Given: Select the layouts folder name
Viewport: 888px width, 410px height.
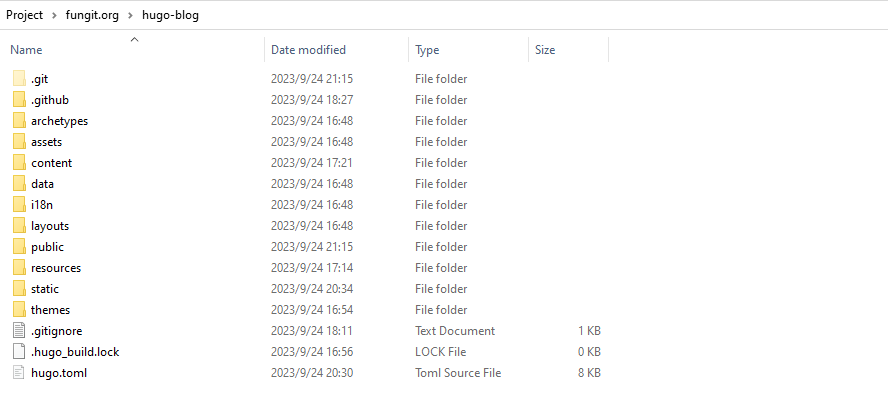Looking at the screenshot, I should [x=50, y=225].
